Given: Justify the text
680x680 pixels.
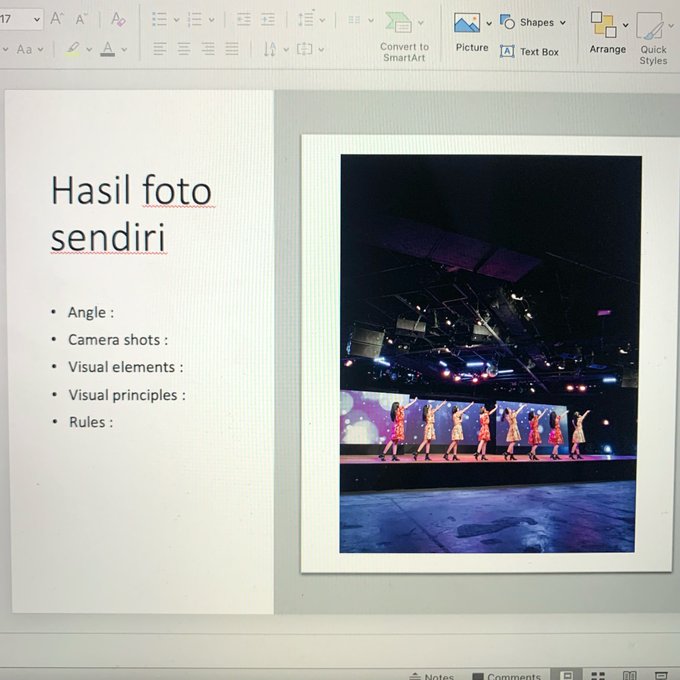Looking at the screenshot, I should 232,49.
